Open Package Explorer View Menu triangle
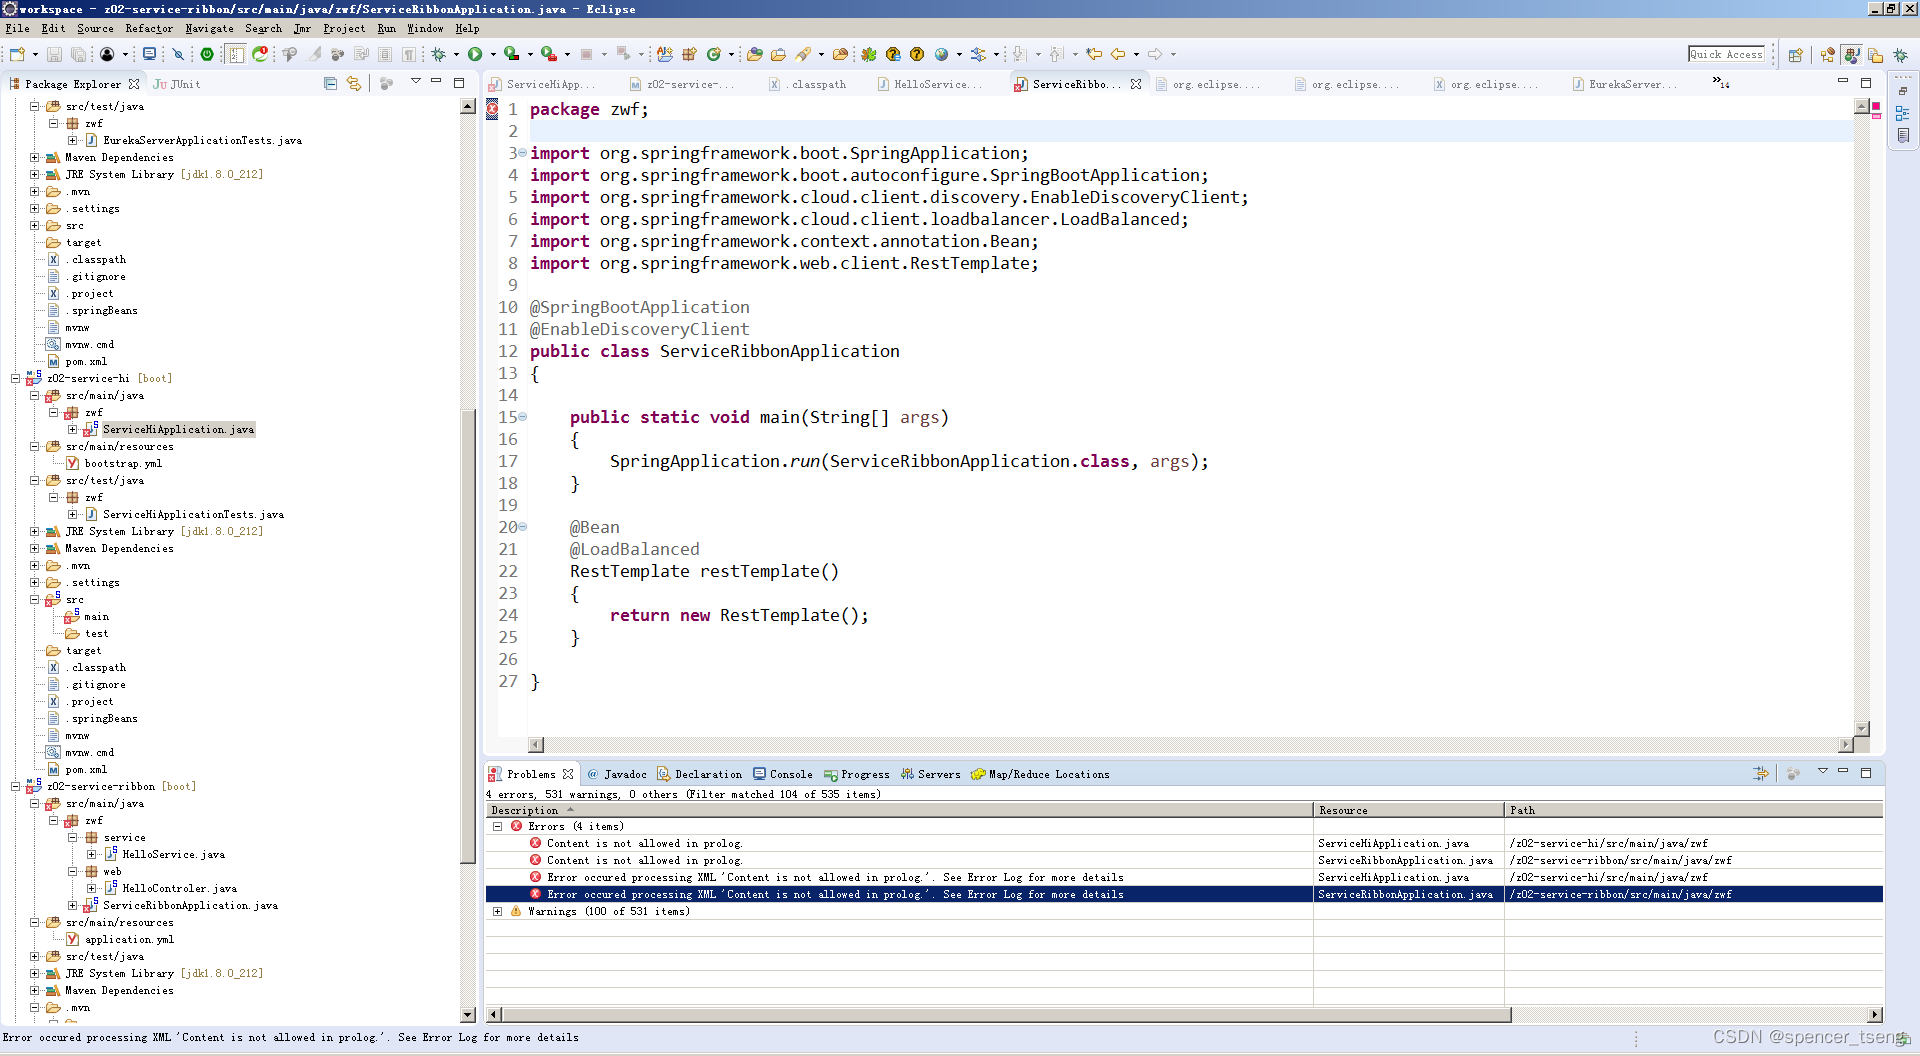 tap(415, 81)
